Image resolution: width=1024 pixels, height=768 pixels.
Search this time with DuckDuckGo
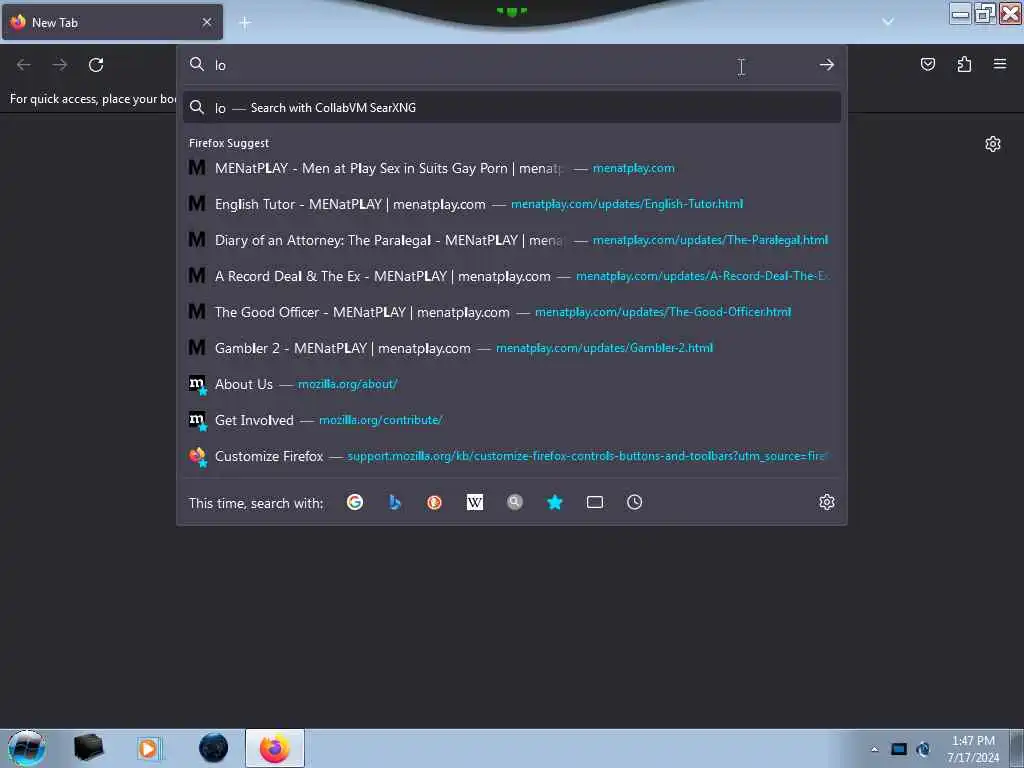434,502
